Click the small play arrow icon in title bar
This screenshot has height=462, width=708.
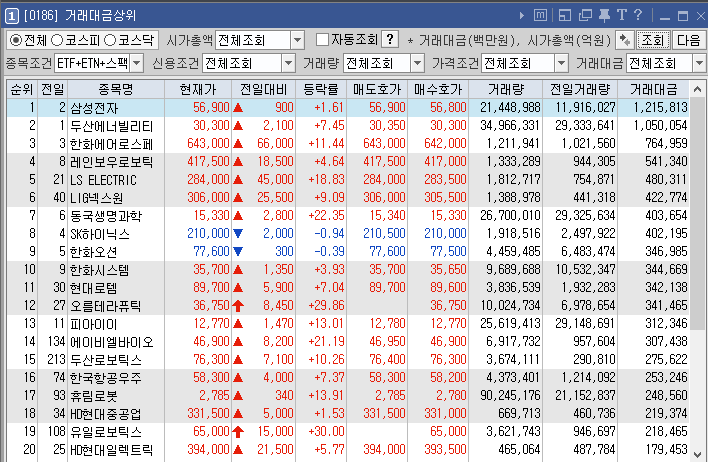click(x=522, y=16)
